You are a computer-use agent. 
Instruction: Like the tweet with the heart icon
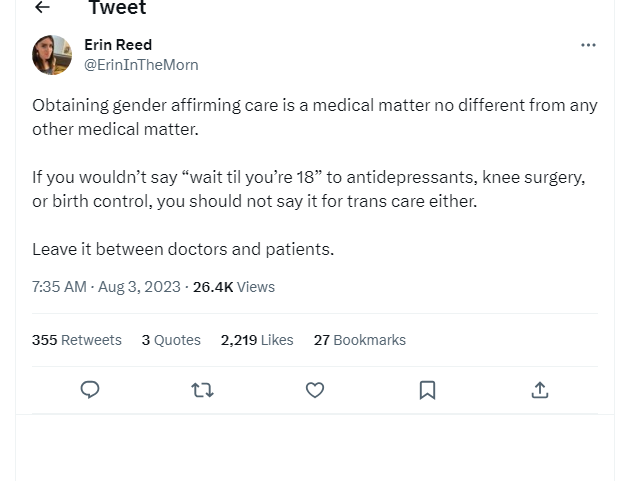[315, 389]
